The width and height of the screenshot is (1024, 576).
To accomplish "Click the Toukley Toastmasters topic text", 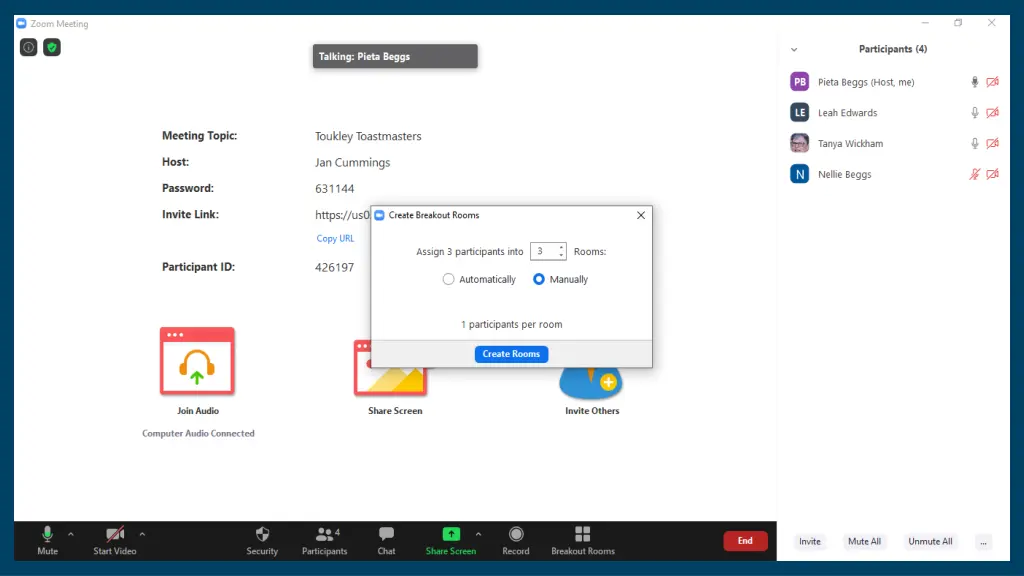I will tap(368, 136).
